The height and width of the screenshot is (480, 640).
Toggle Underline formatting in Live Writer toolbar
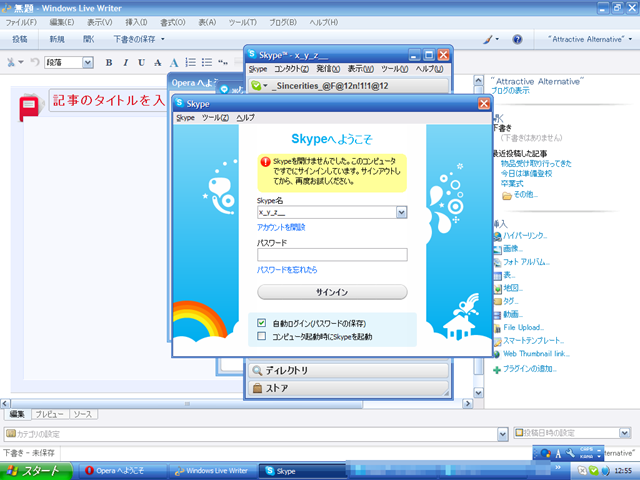click(x=141, y=62)
